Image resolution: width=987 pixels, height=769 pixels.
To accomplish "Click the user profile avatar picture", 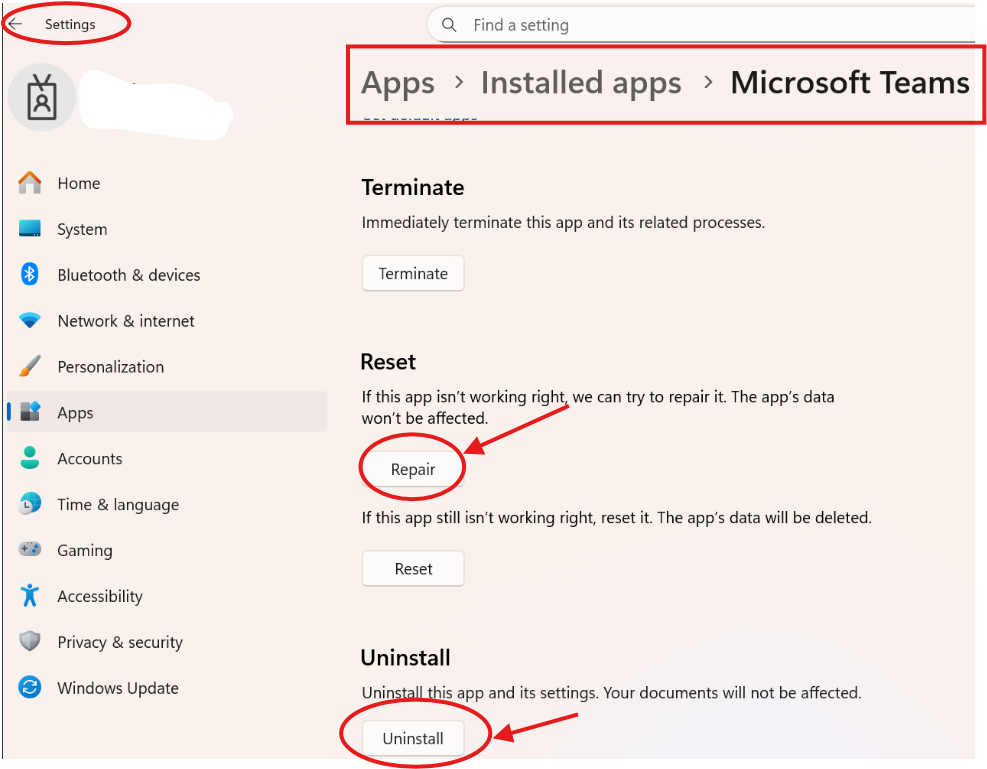I will click(x=42, y=98).
